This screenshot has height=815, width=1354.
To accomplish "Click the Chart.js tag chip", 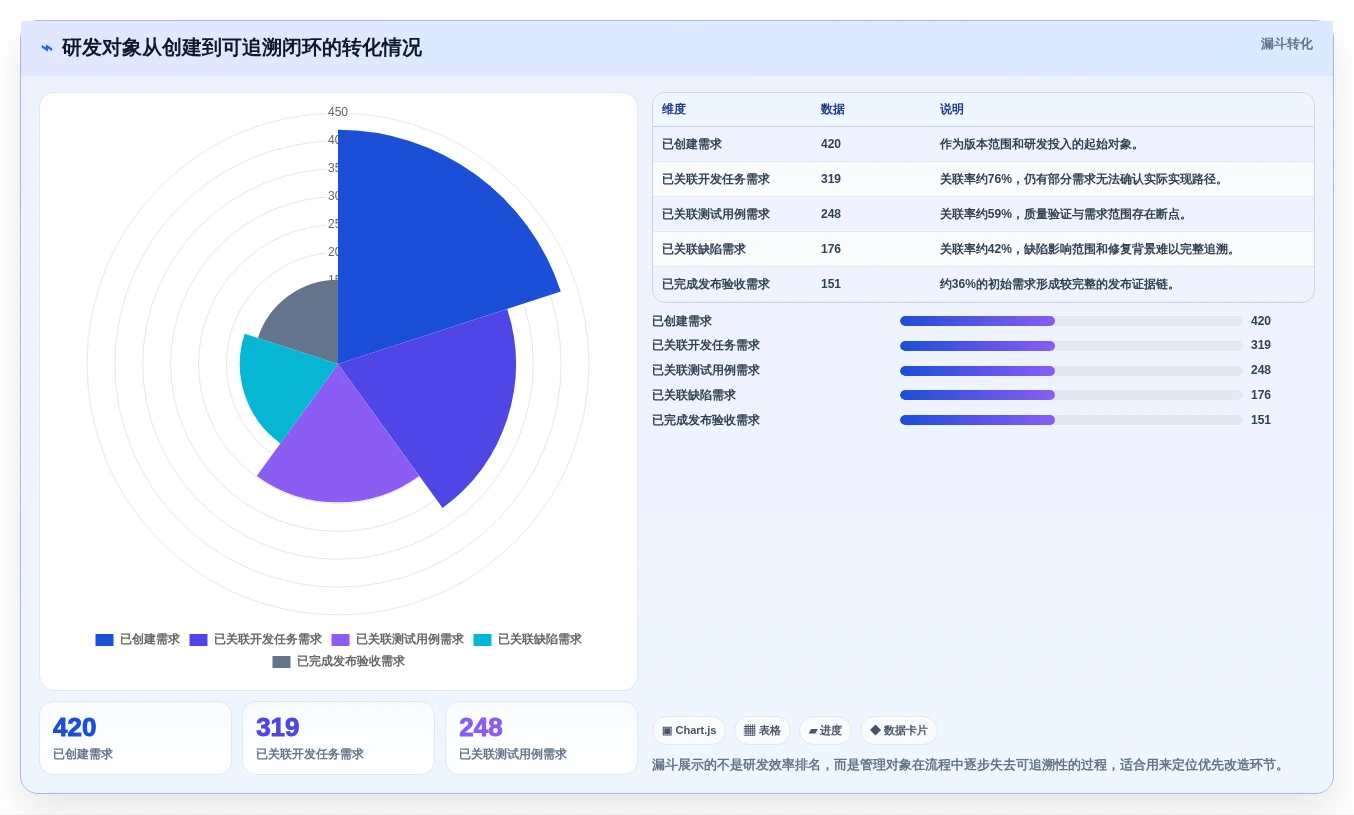I will point(689,731).
